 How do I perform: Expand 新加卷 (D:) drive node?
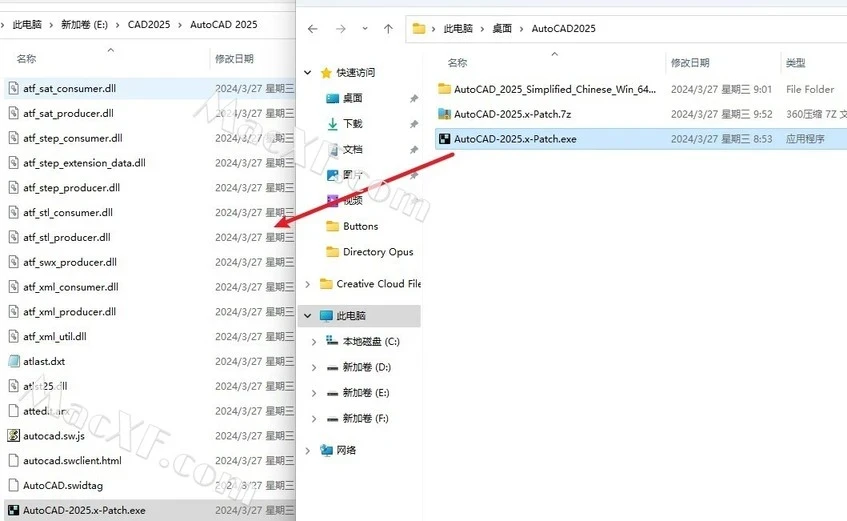tap(314, 367)
